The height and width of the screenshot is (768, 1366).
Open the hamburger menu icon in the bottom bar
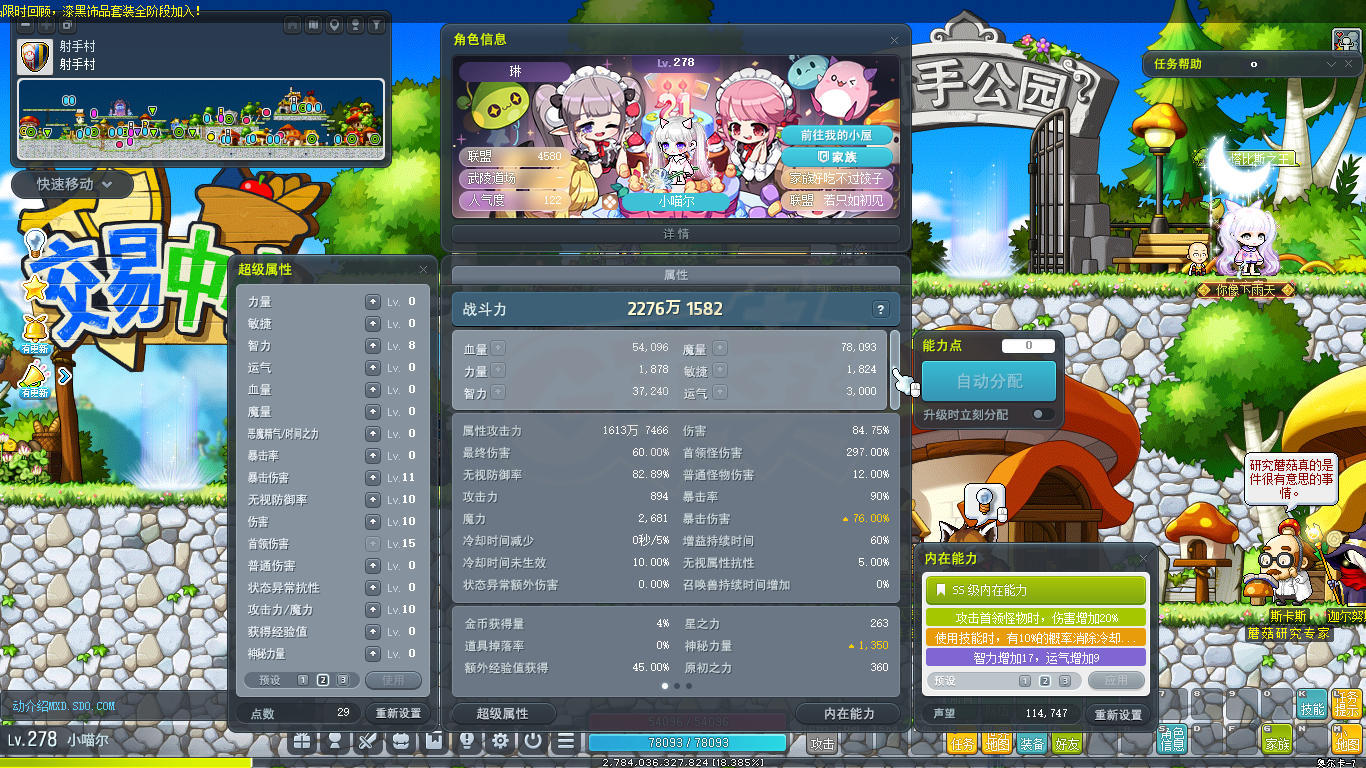[566, 741]
